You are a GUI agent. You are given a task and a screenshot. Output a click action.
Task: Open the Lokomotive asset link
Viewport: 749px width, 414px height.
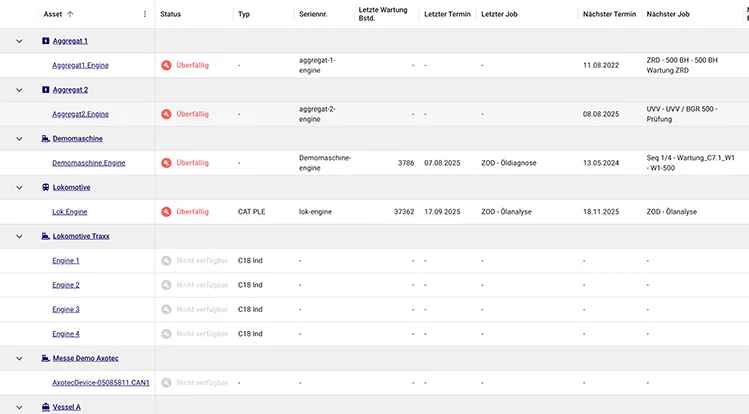tap(71, 187)
